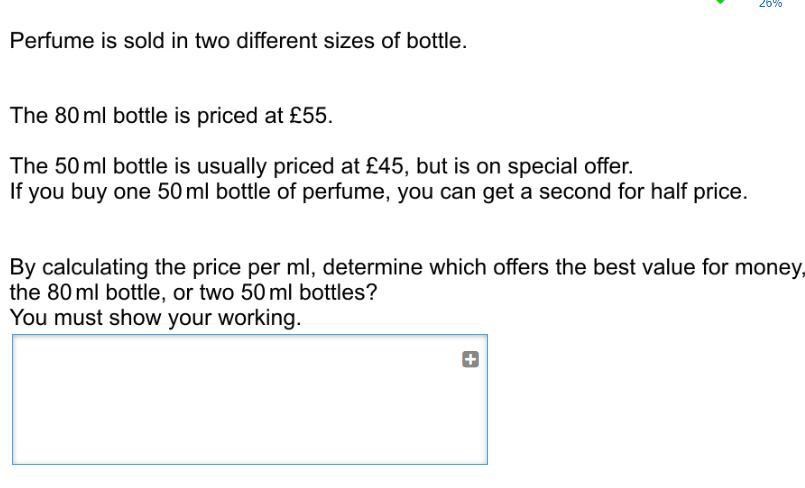Click the 'second for half price' text
The image size is (805, 488).
tap(643, 191)
